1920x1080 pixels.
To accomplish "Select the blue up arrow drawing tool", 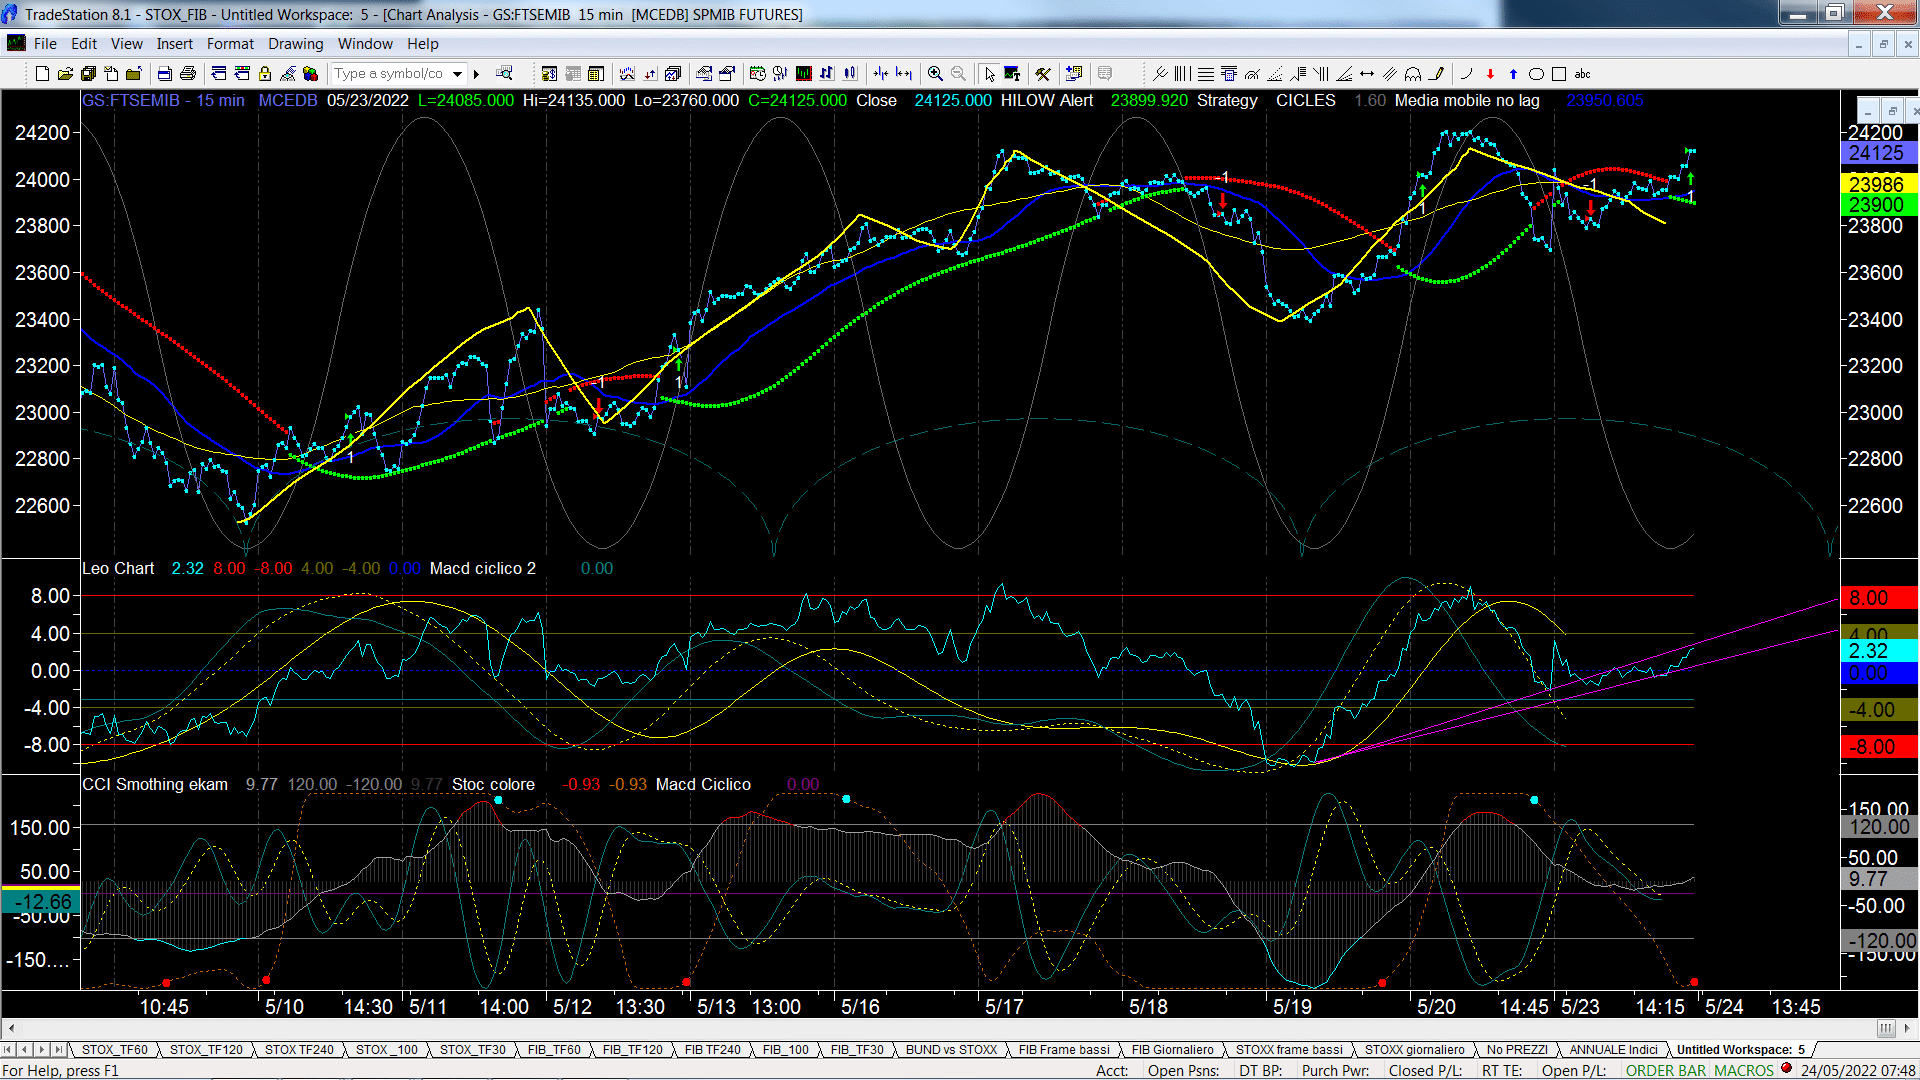I will [x=1513, y=74].
